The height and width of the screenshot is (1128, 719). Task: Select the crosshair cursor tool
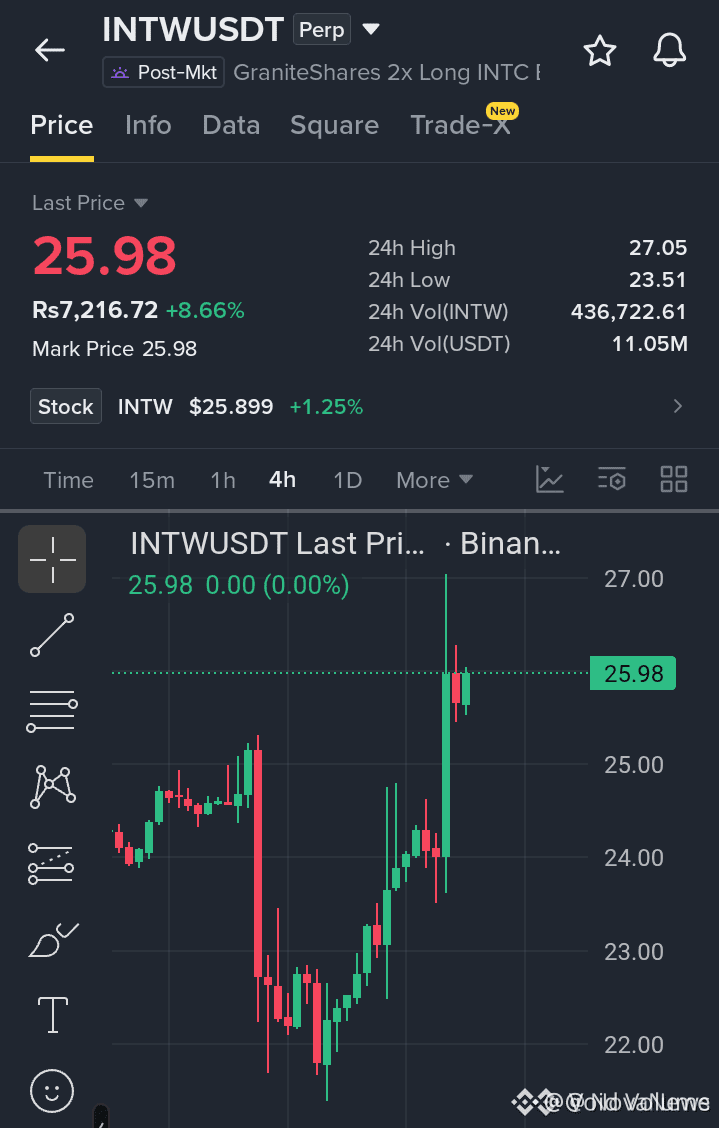click(52, 559)
